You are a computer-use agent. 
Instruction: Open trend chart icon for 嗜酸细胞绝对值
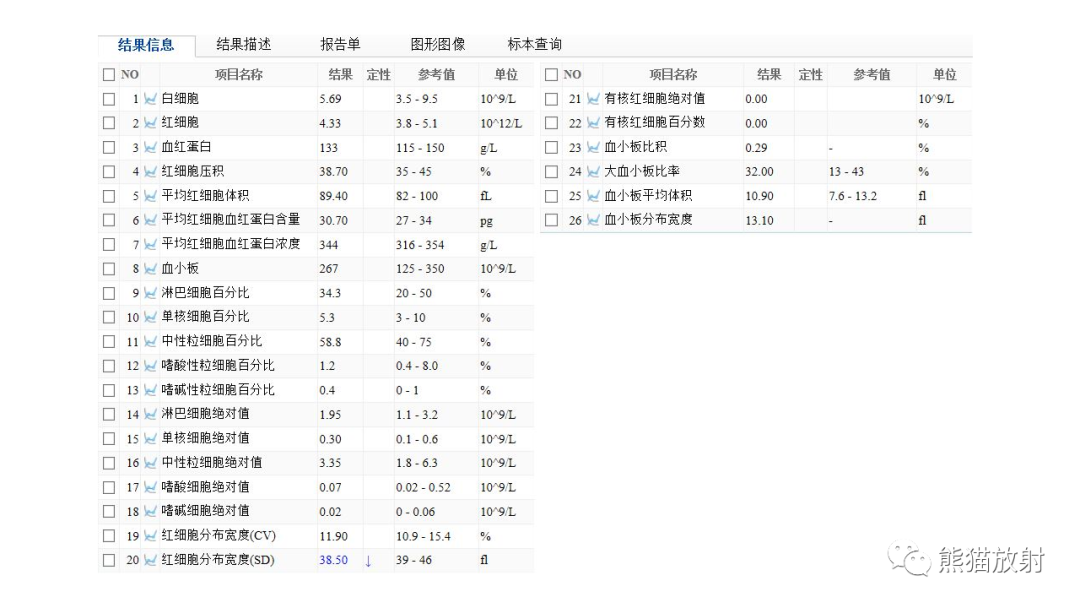click(x=150, y=488)
